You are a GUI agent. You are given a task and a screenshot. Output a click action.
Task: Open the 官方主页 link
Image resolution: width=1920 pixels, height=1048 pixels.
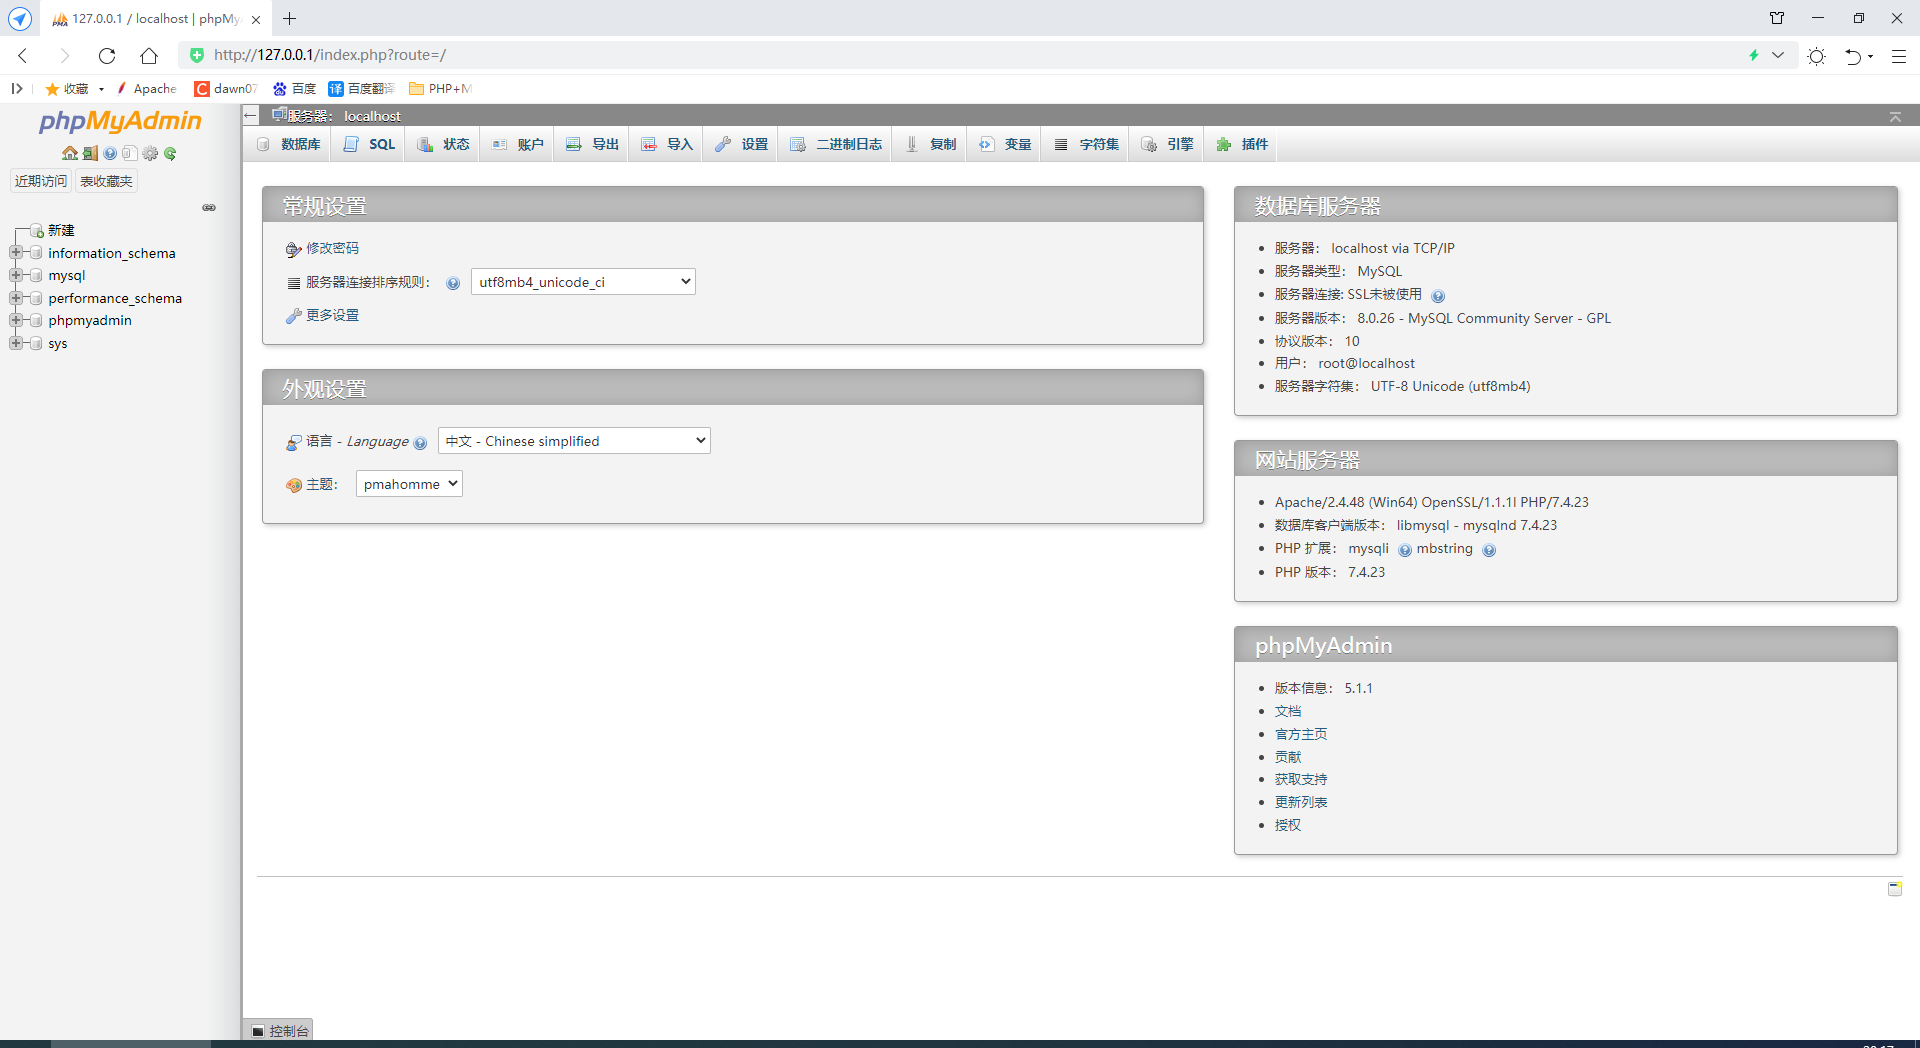[1301, 734]
